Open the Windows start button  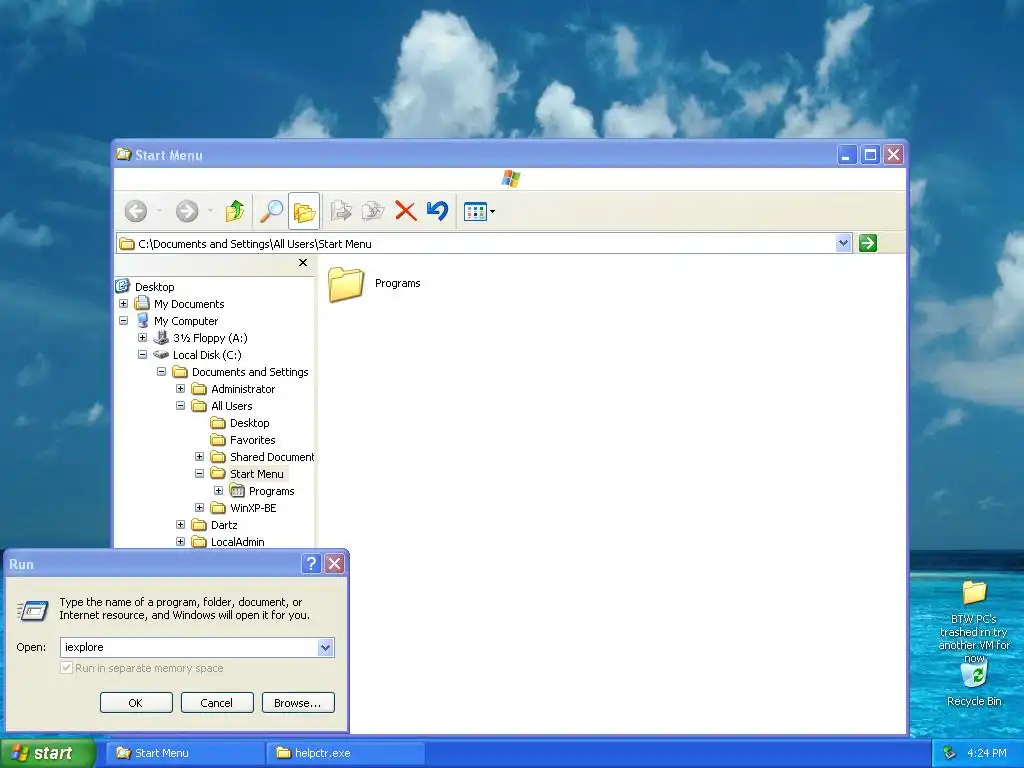click(48, 753)
